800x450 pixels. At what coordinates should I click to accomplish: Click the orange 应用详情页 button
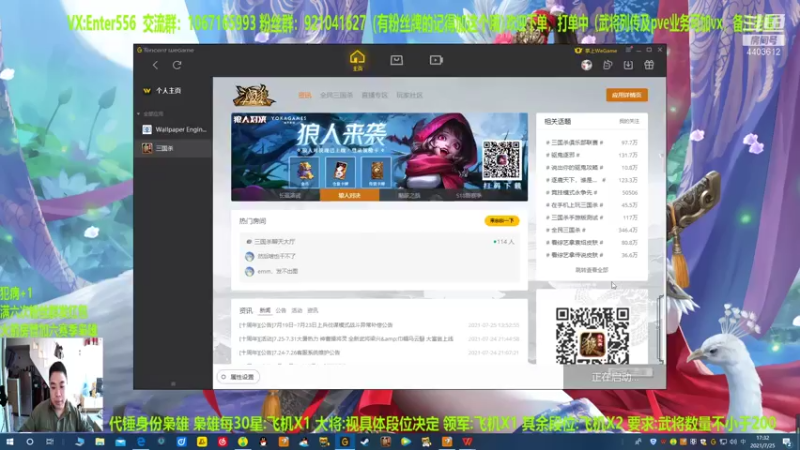[627, 95]
